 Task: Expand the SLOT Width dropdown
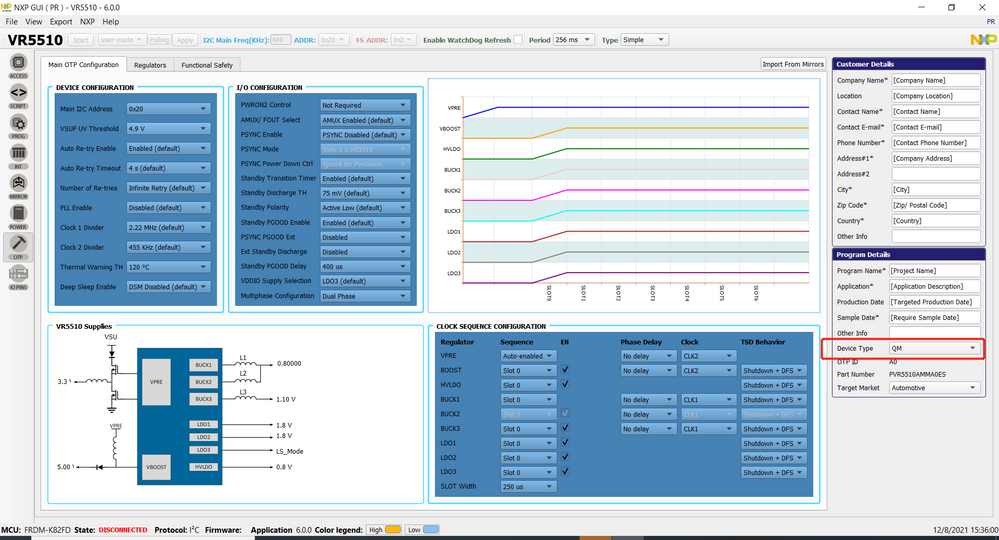[527, 487]
